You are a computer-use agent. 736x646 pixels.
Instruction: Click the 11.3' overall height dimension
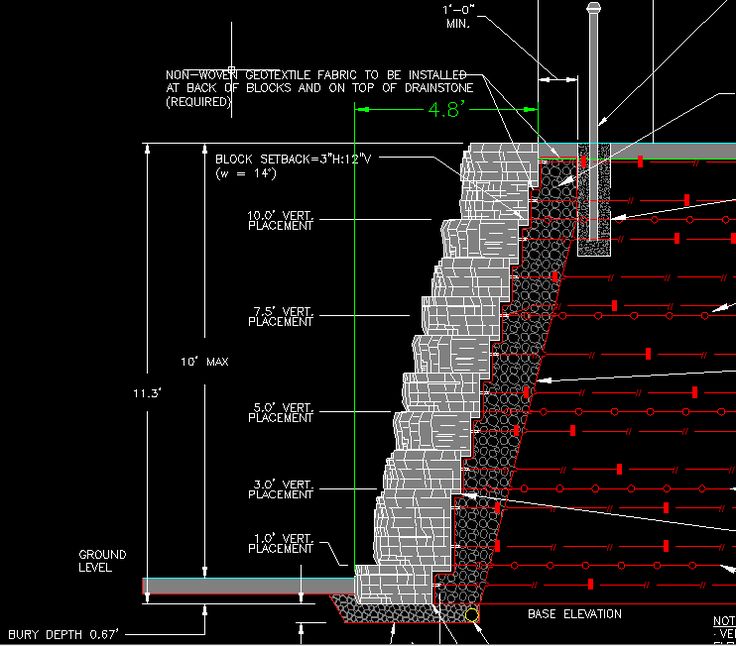(x=147, y=394)
